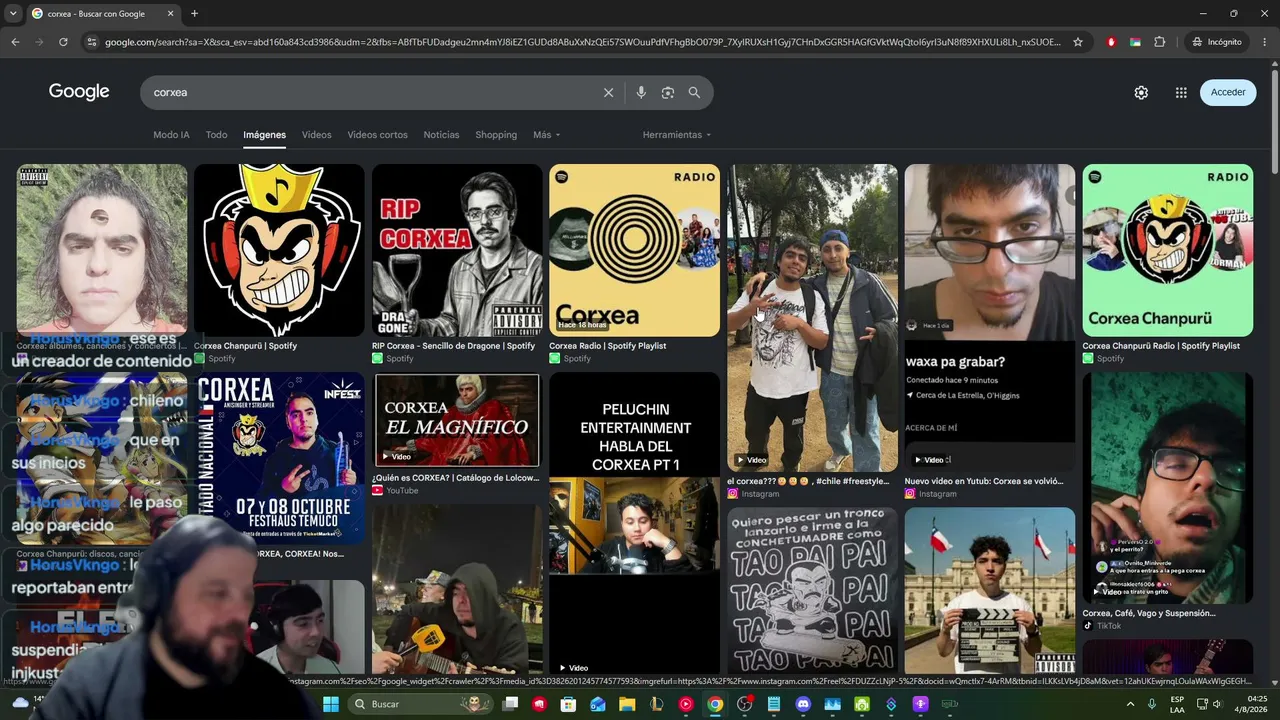Open Google quick settings gear icon
The width and height of the screenshot is (1280, 720).
(1141, 92)
